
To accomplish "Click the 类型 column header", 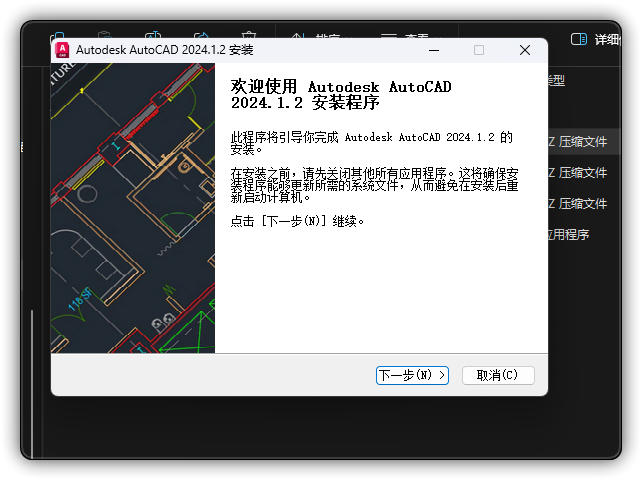I will point(557,80).
